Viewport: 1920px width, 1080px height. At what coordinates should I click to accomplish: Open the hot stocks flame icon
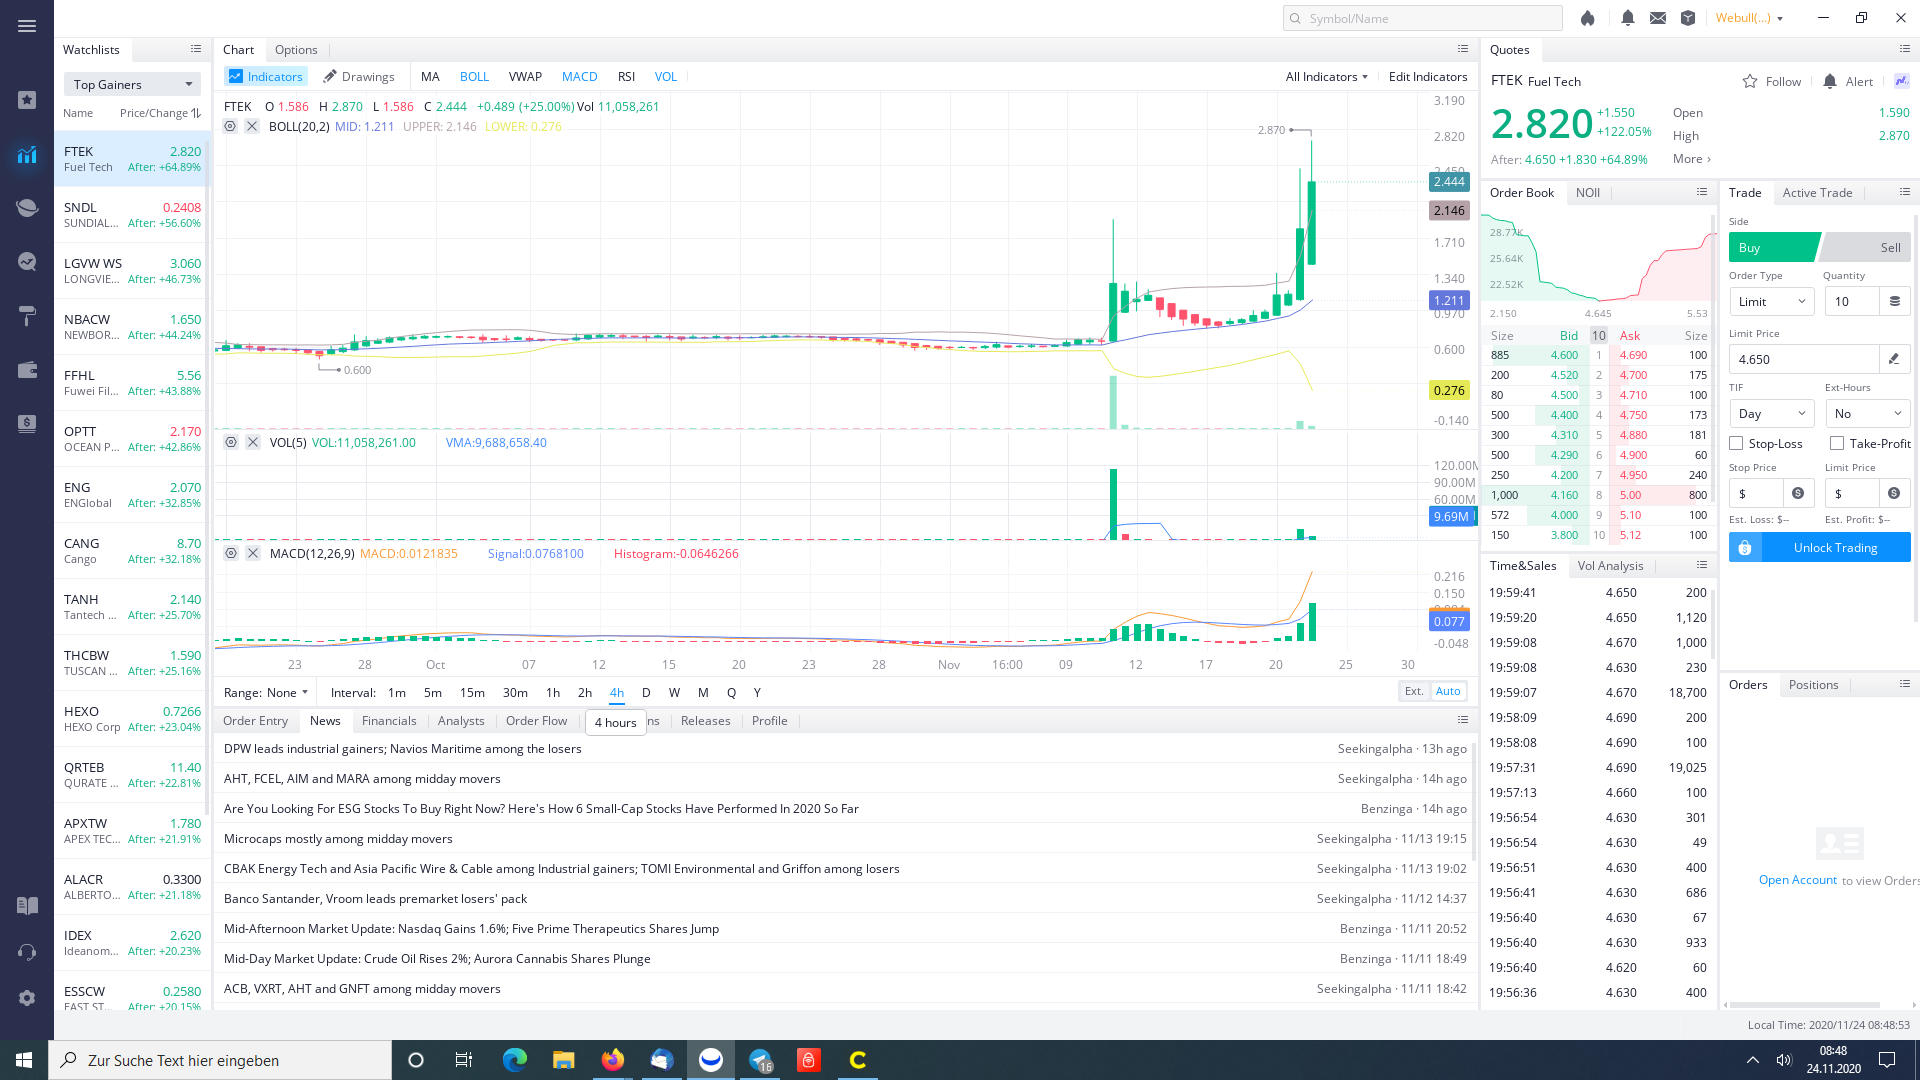(x=1588, y=18)
